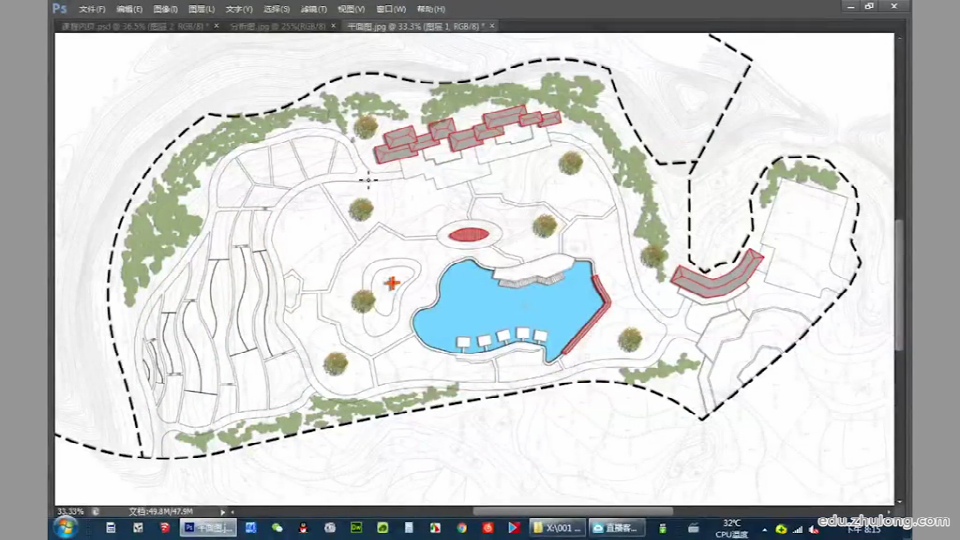Viewport: 960px width, 540px height.
Task: Open WeChat from the taskbar
Action: (x=278, y=527)
